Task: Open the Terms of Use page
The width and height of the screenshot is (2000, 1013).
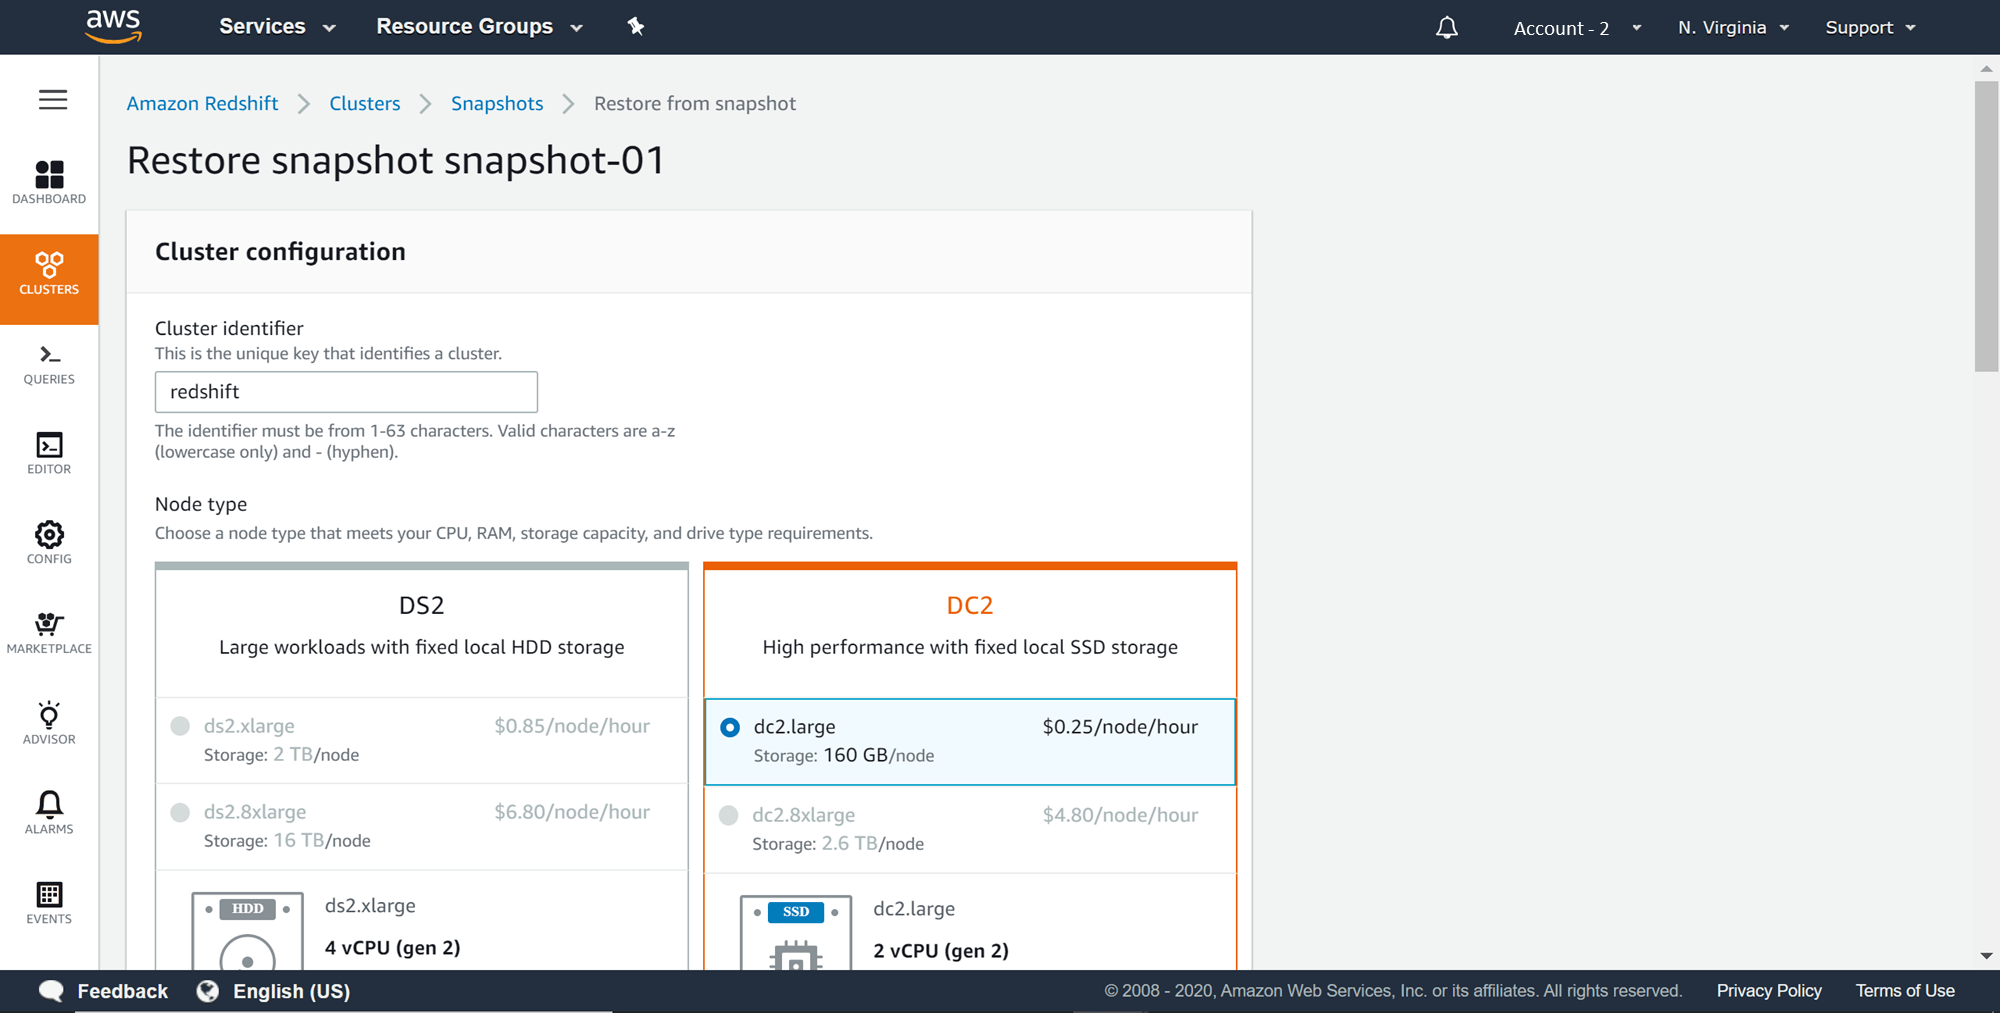Action: pyautogui.click(x=1904, y=990)
